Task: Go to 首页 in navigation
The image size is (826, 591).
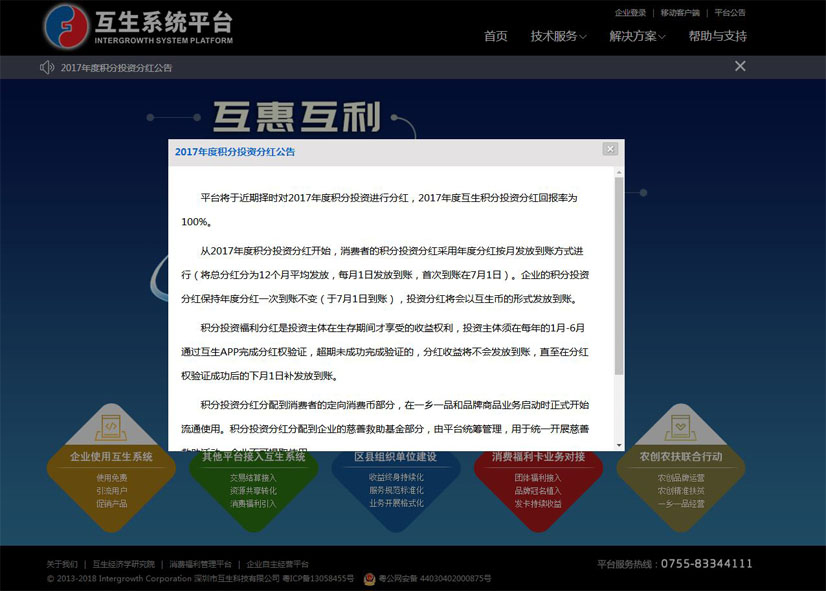Action: pyautogui.click(x=495, y=36)
